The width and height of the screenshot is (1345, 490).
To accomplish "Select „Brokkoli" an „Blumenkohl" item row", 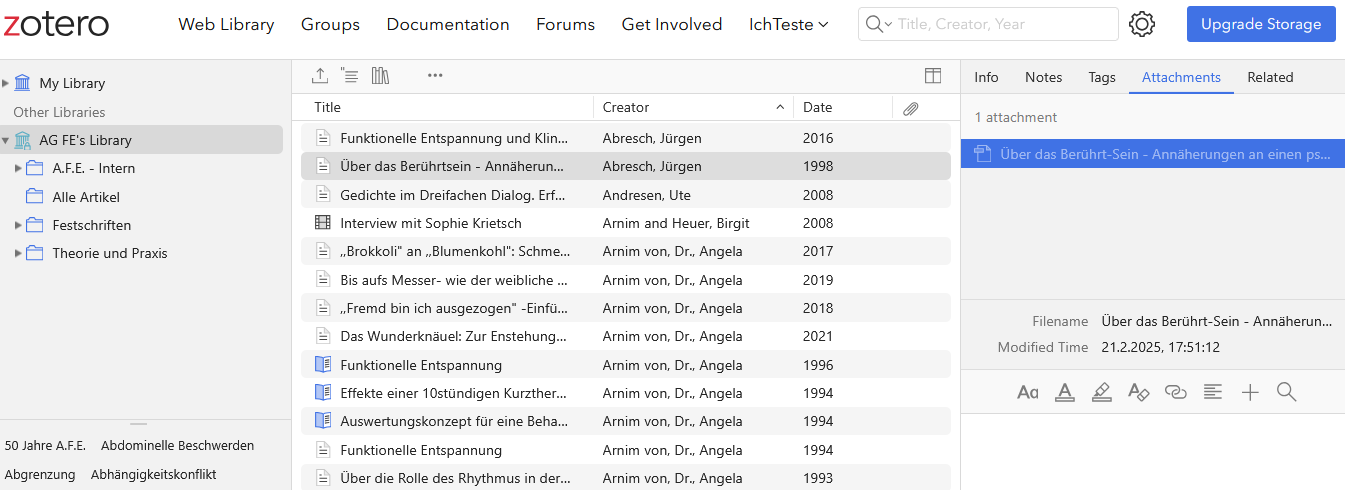I will coord(626,251).
